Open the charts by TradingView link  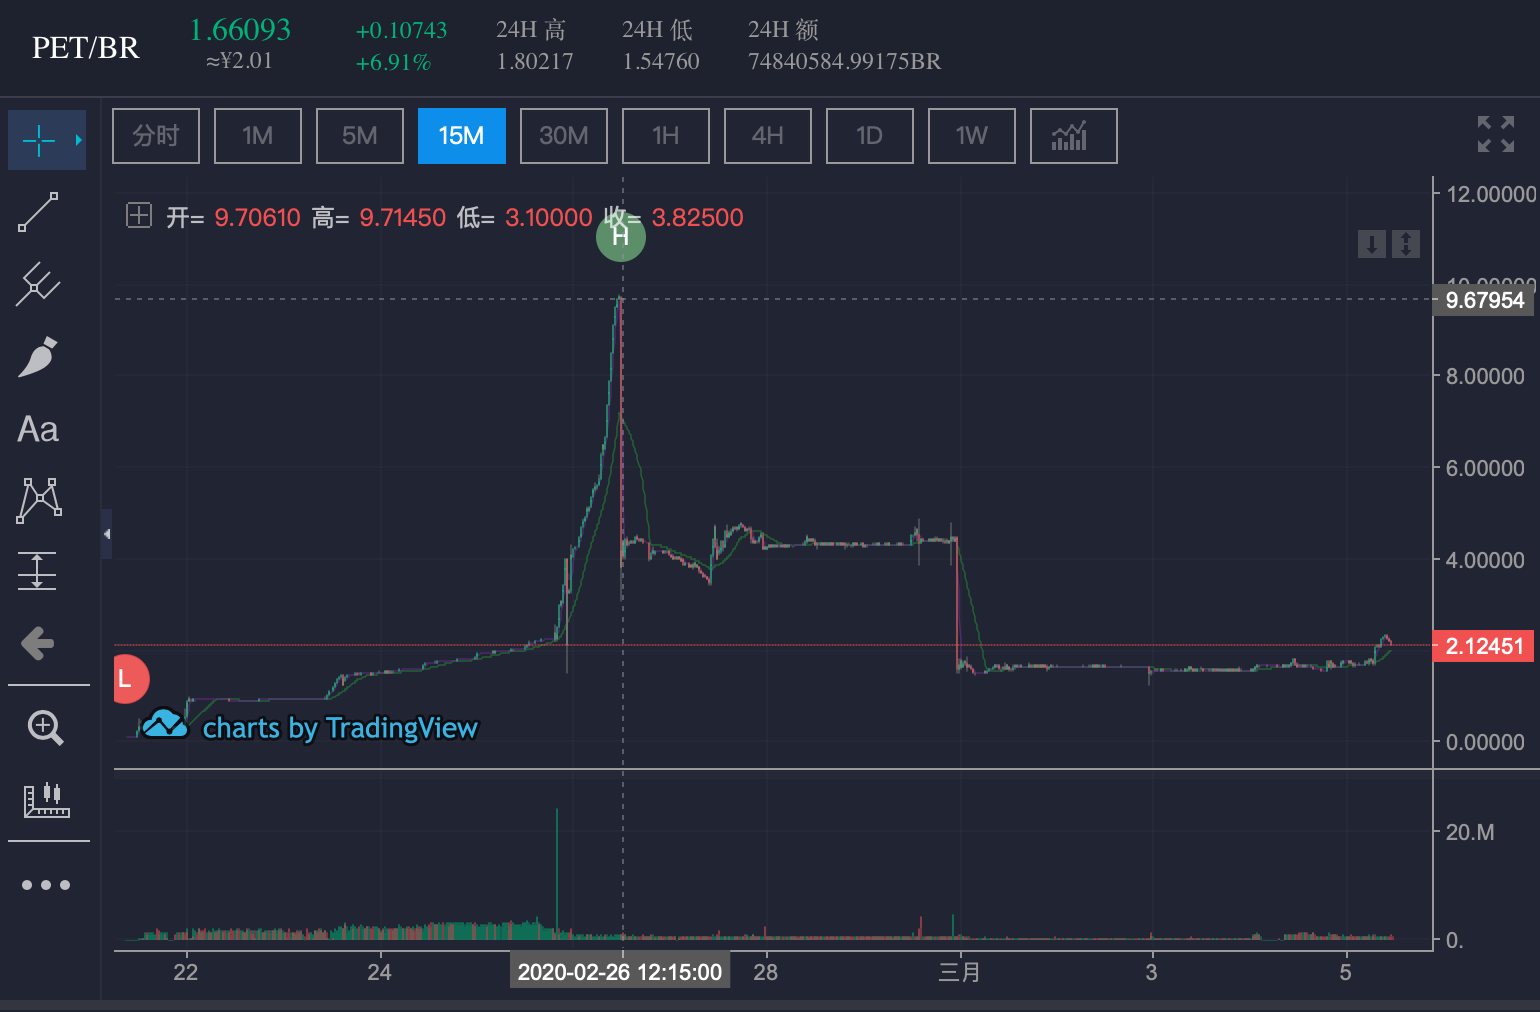click(311, 727)
